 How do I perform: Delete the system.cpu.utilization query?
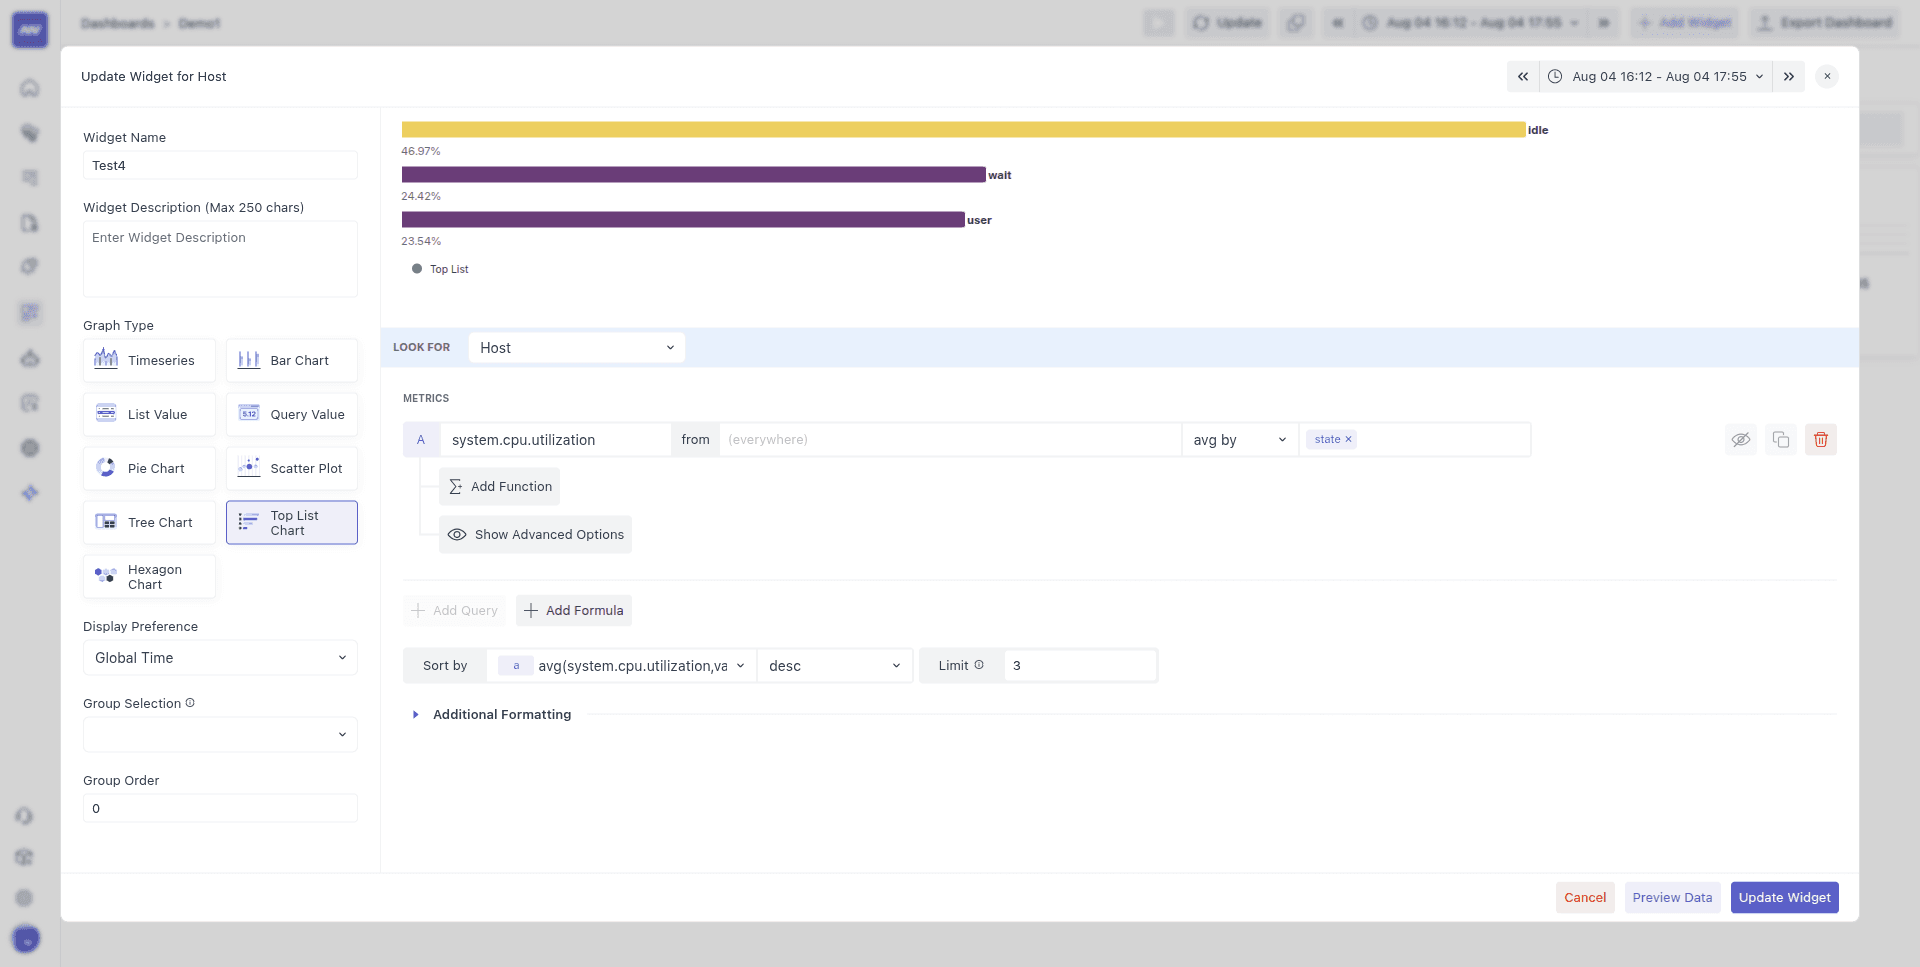point(1820,439)
